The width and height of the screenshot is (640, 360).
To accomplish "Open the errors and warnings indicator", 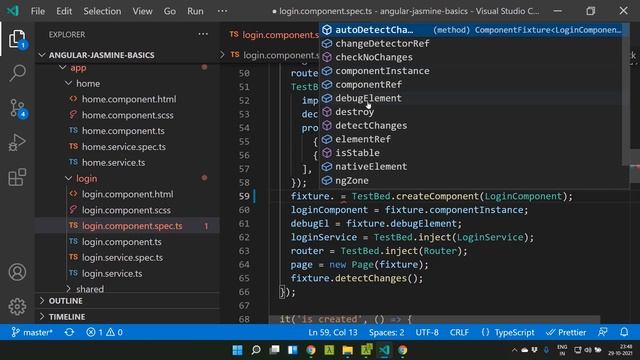I will pos(104,332).
